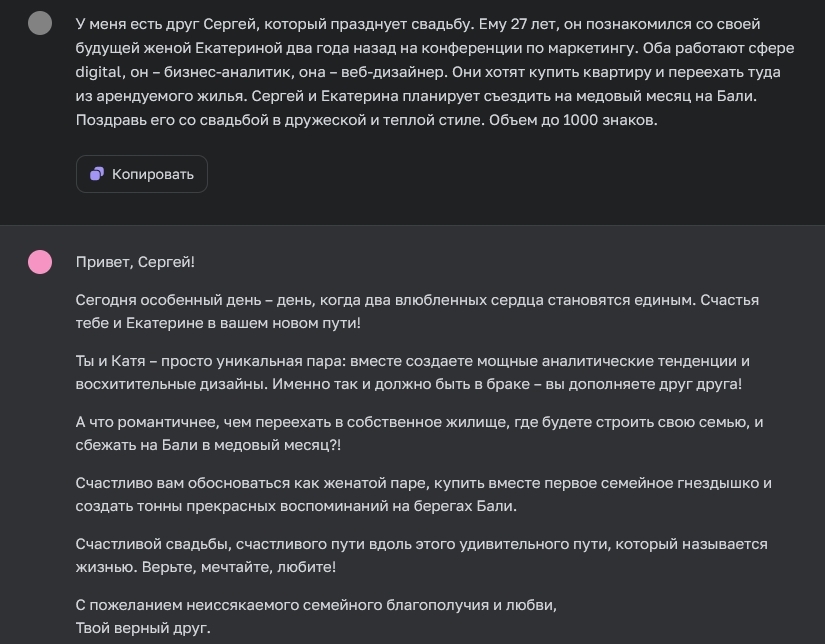The height and width of the screenshot is (644, 825).
Task: Click the copy icon beside Копировать
Action: click(x=97, y=174)
